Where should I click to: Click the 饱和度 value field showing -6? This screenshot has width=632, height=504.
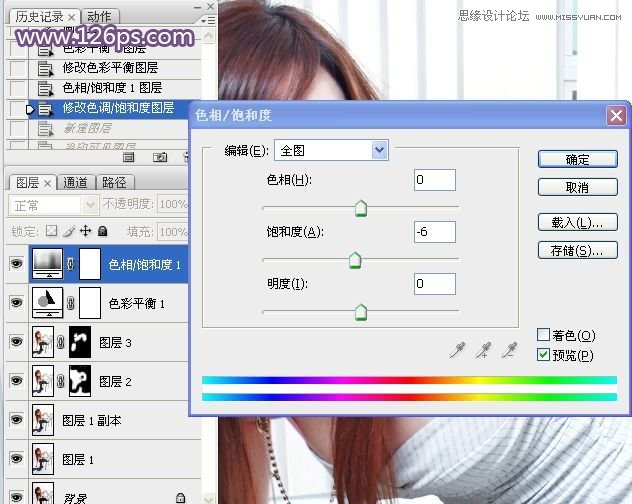pos(435,232)
